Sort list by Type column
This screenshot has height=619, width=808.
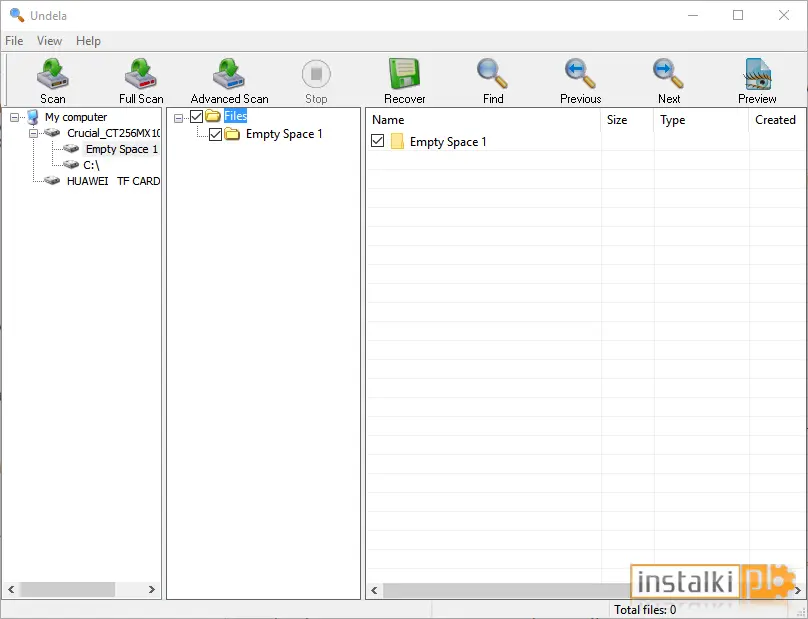(701, 120)
